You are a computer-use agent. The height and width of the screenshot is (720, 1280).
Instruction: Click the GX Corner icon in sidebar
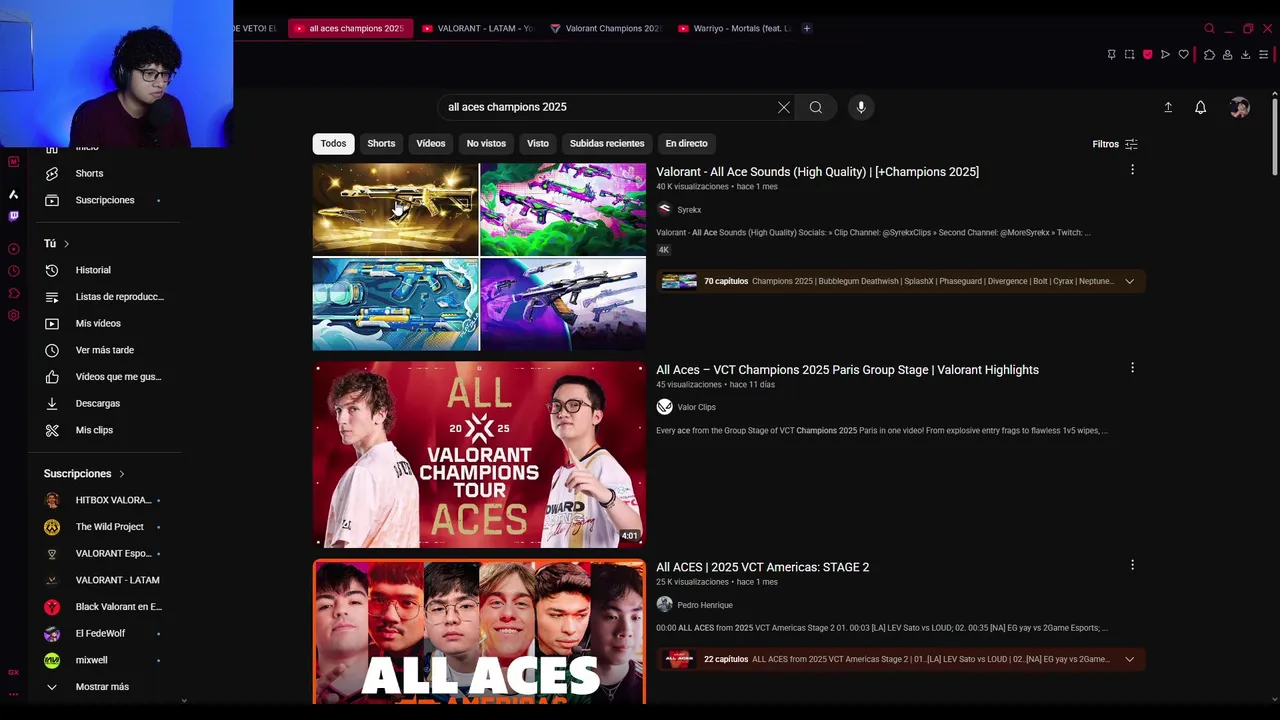pyautogui.click(x=13, y=672)
